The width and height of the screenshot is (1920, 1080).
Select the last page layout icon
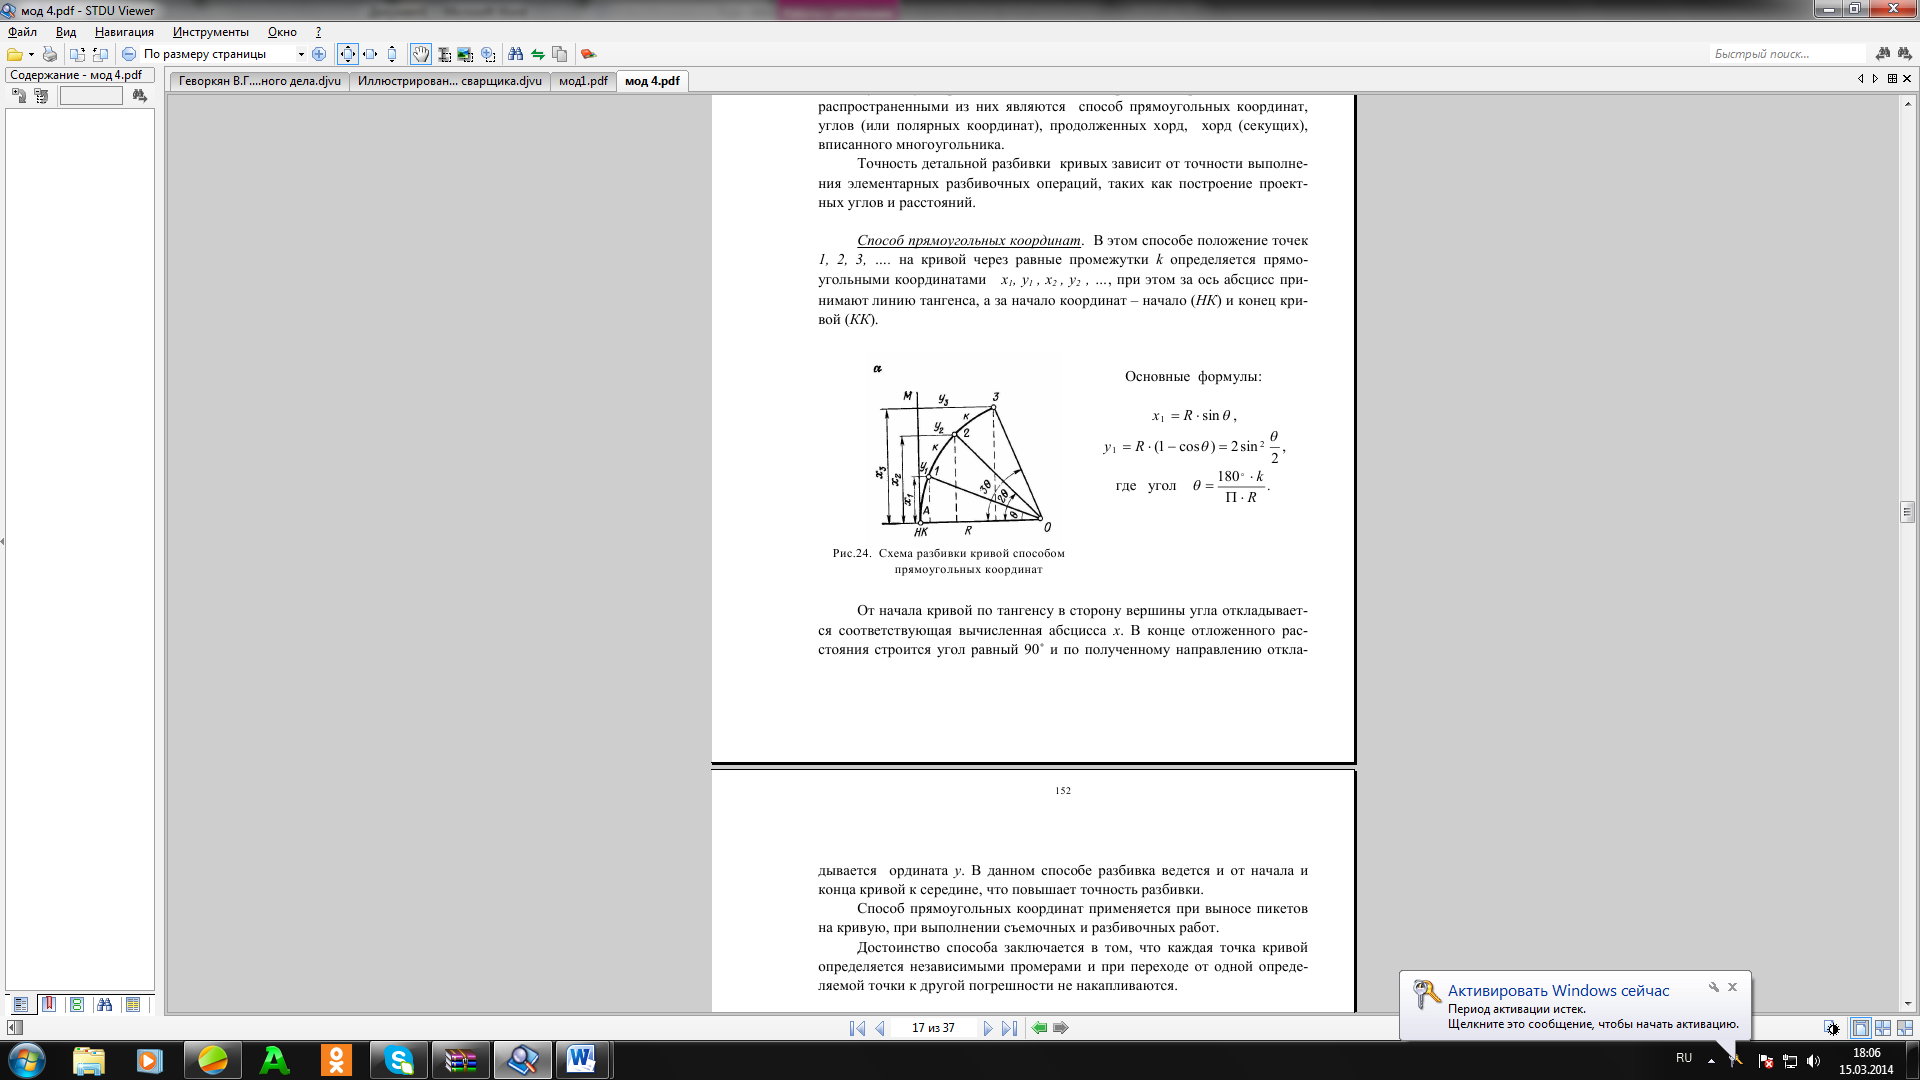click(x=1905, y=1028)
